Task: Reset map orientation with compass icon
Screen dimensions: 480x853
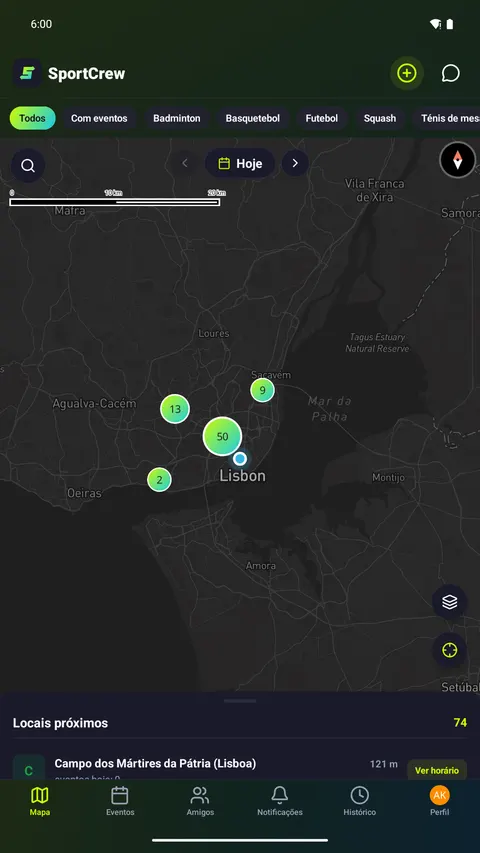Action: click(457, 160)
